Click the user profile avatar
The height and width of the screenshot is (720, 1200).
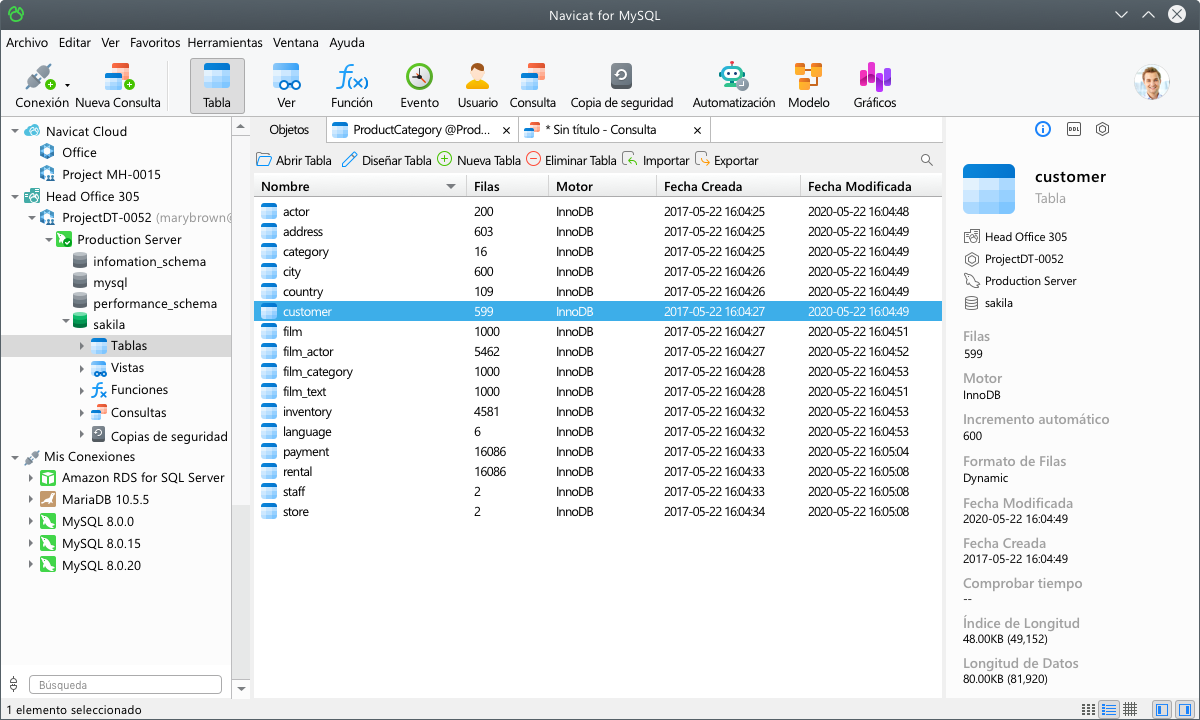[1152, 83]
